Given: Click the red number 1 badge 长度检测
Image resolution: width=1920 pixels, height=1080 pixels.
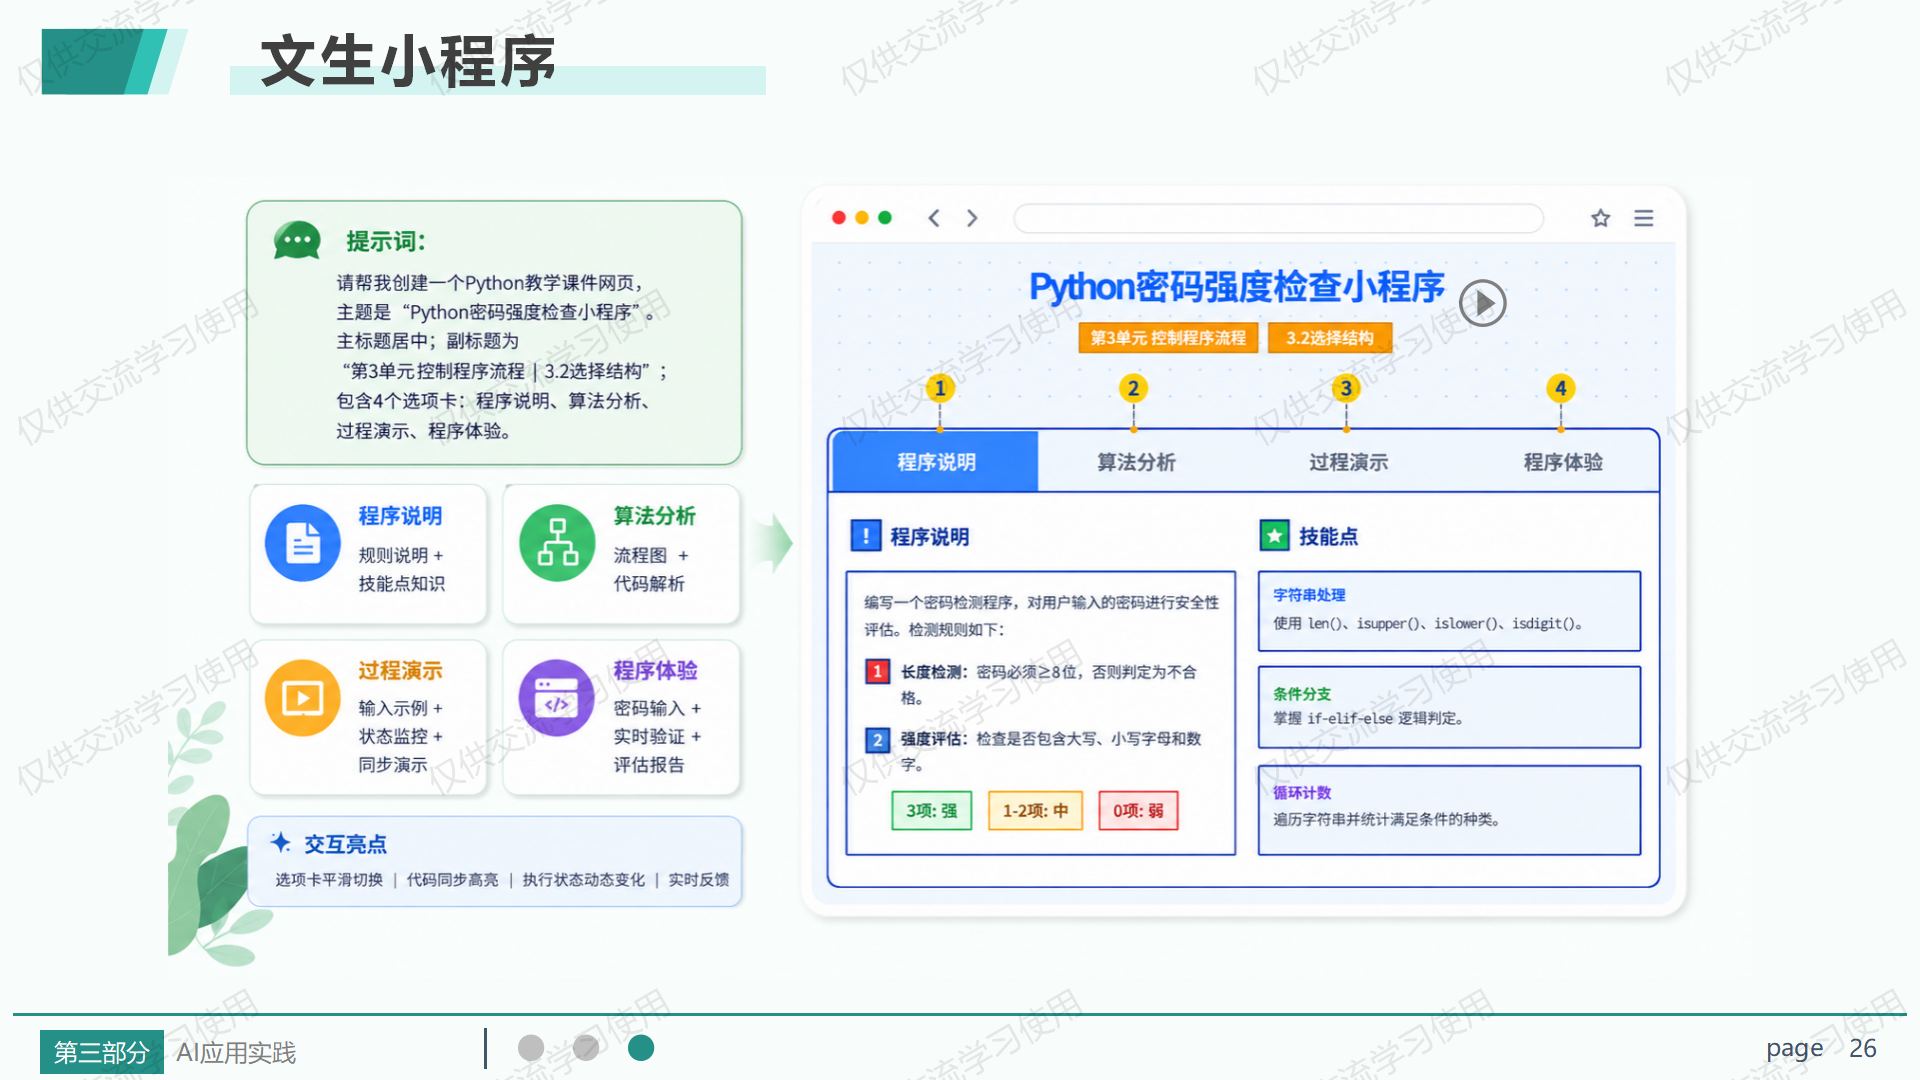Looking at the screenshot, I should coord(877,671).
